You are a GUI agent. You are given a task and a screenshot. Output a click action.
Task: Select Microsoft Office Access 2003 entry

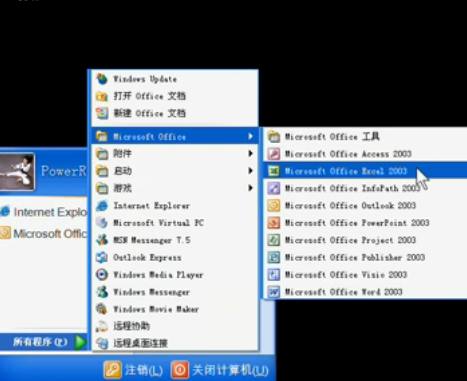366,154
